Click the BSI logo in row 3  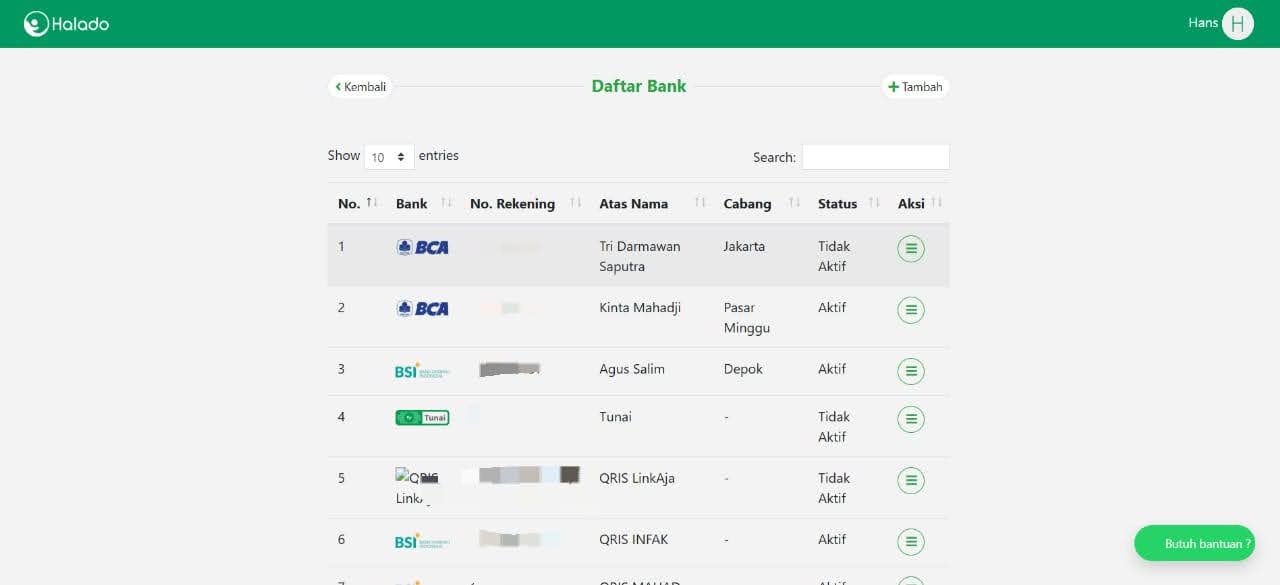422,371
